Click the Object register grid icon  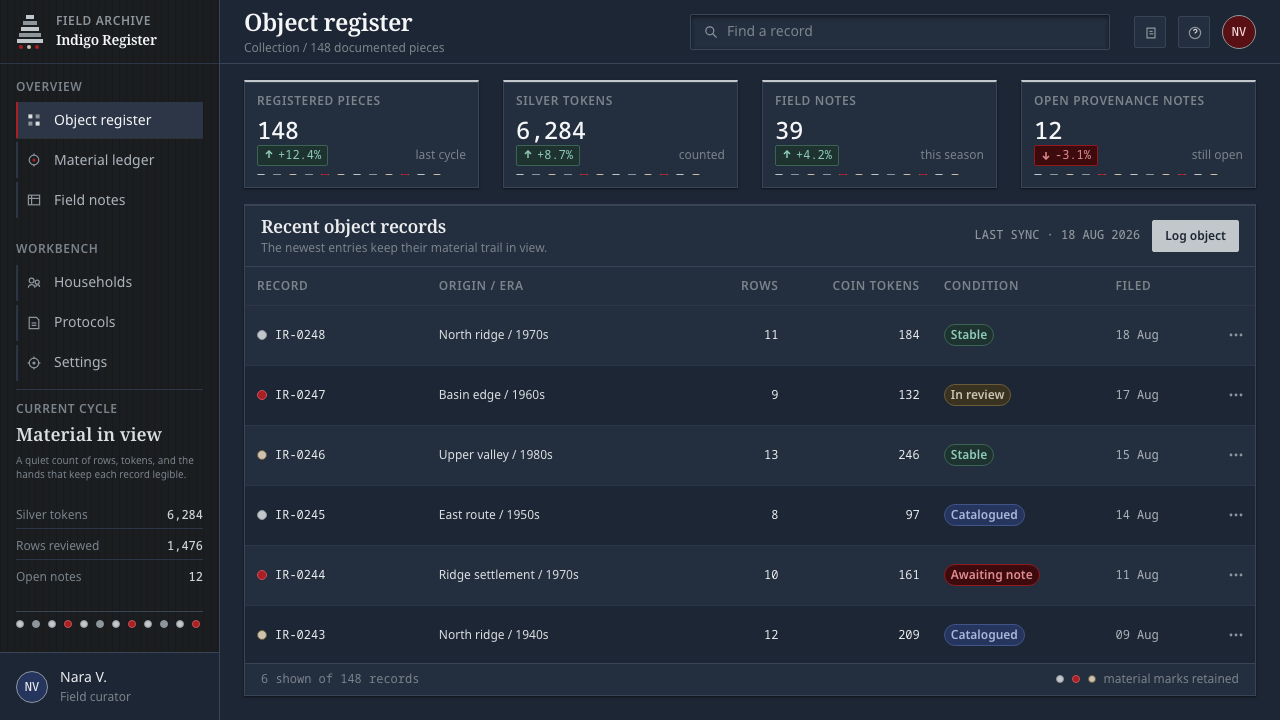tap(34, 120)
